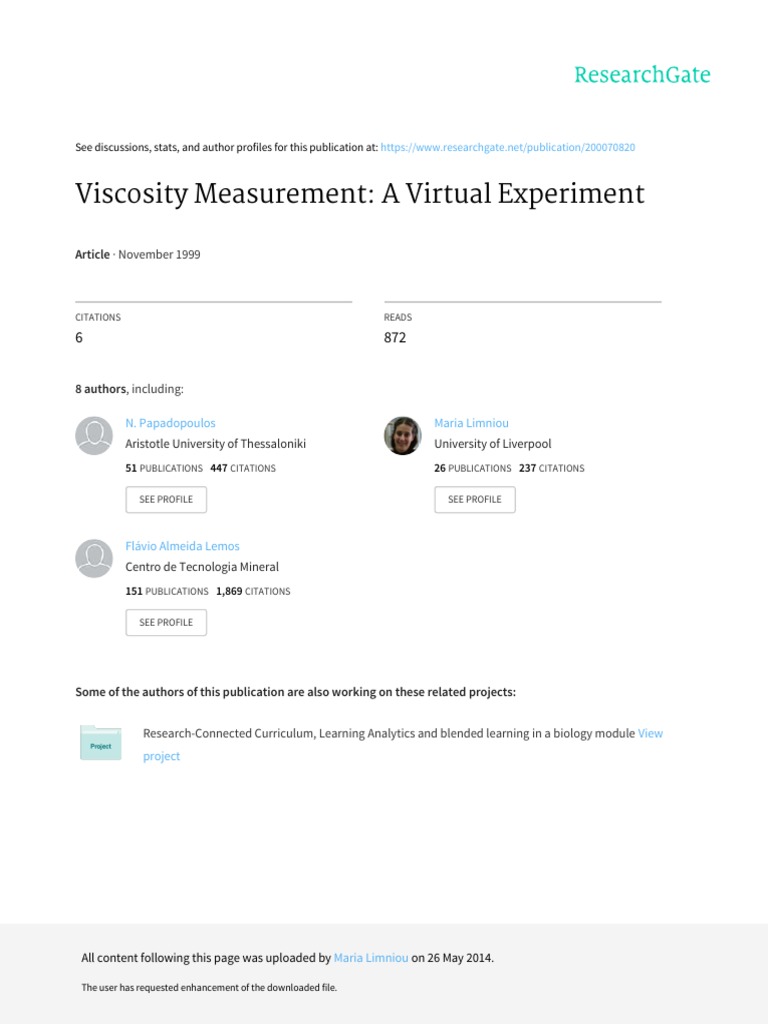The width and height of the screenshot is (768, 1024).
Task: Click N. Papadopoulos avatar placeholder icon
Action: pos(94,435)
